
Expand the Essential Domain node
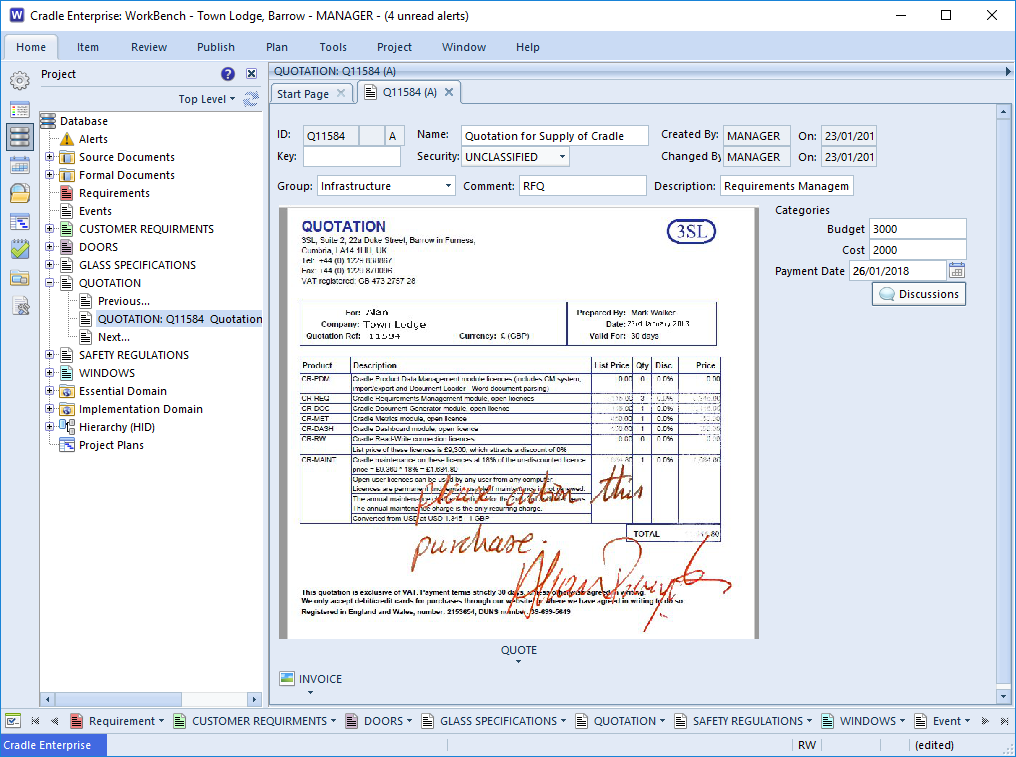49,391
